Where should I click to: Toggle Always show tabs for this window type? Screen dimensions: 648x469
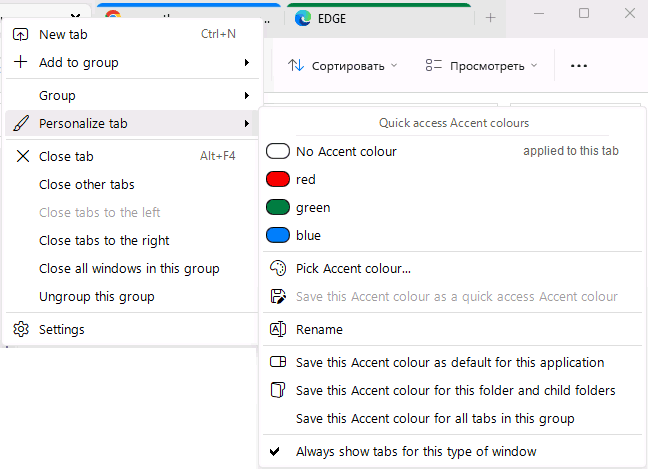point(416,451)
